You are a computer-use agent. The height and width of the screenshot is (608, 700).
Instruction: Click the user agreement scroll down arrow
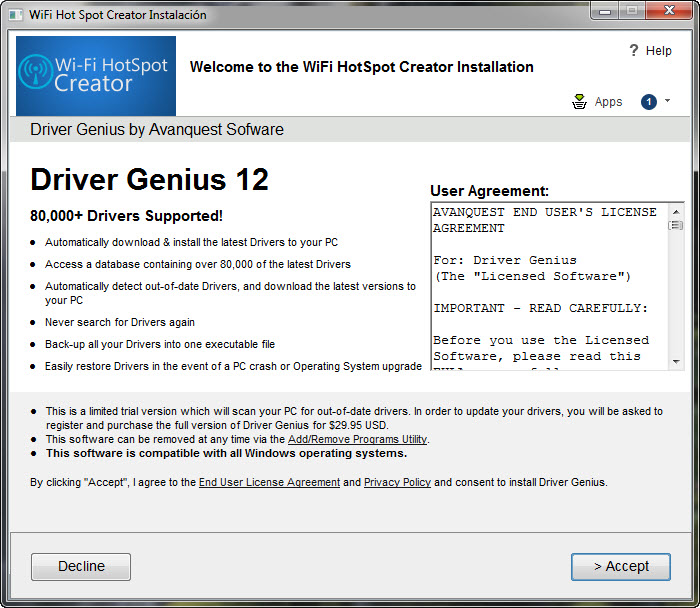pos(676,362)
